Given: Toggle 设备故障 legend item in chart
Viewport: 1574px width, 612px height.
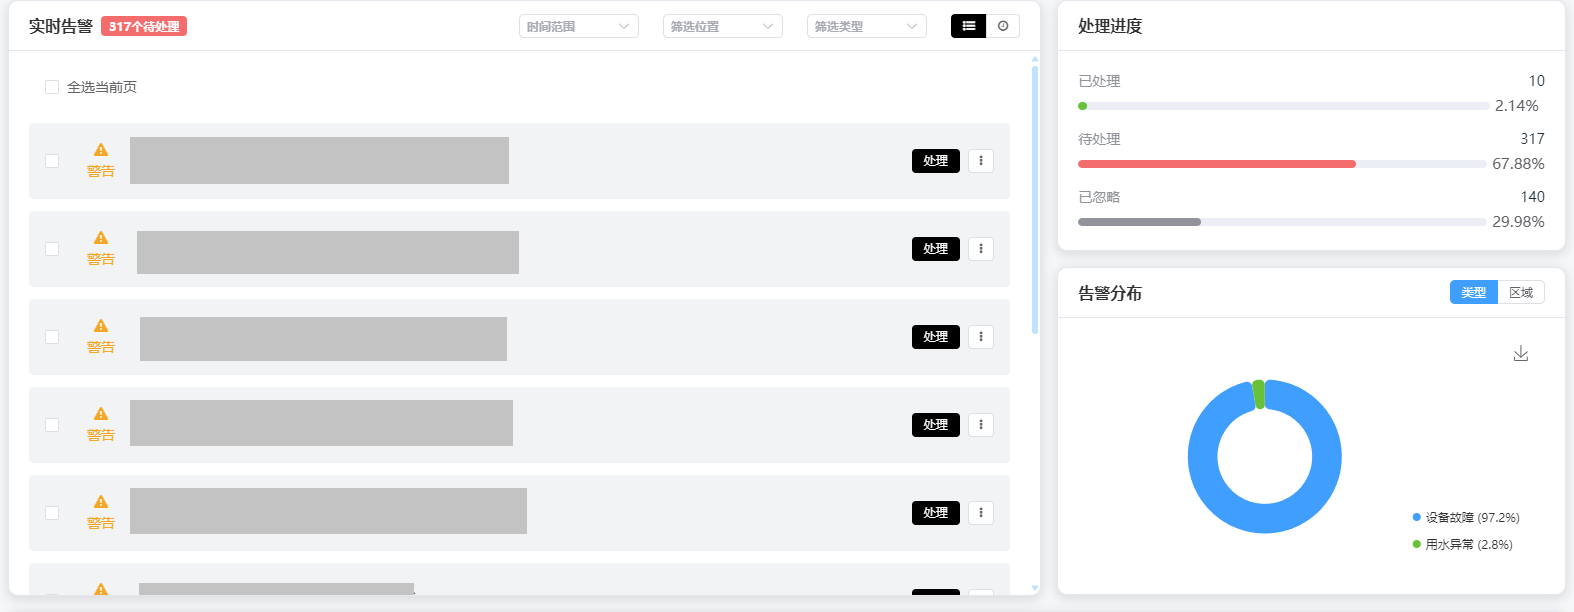Looking at the screenshot, I should (x=1466, y=517).
